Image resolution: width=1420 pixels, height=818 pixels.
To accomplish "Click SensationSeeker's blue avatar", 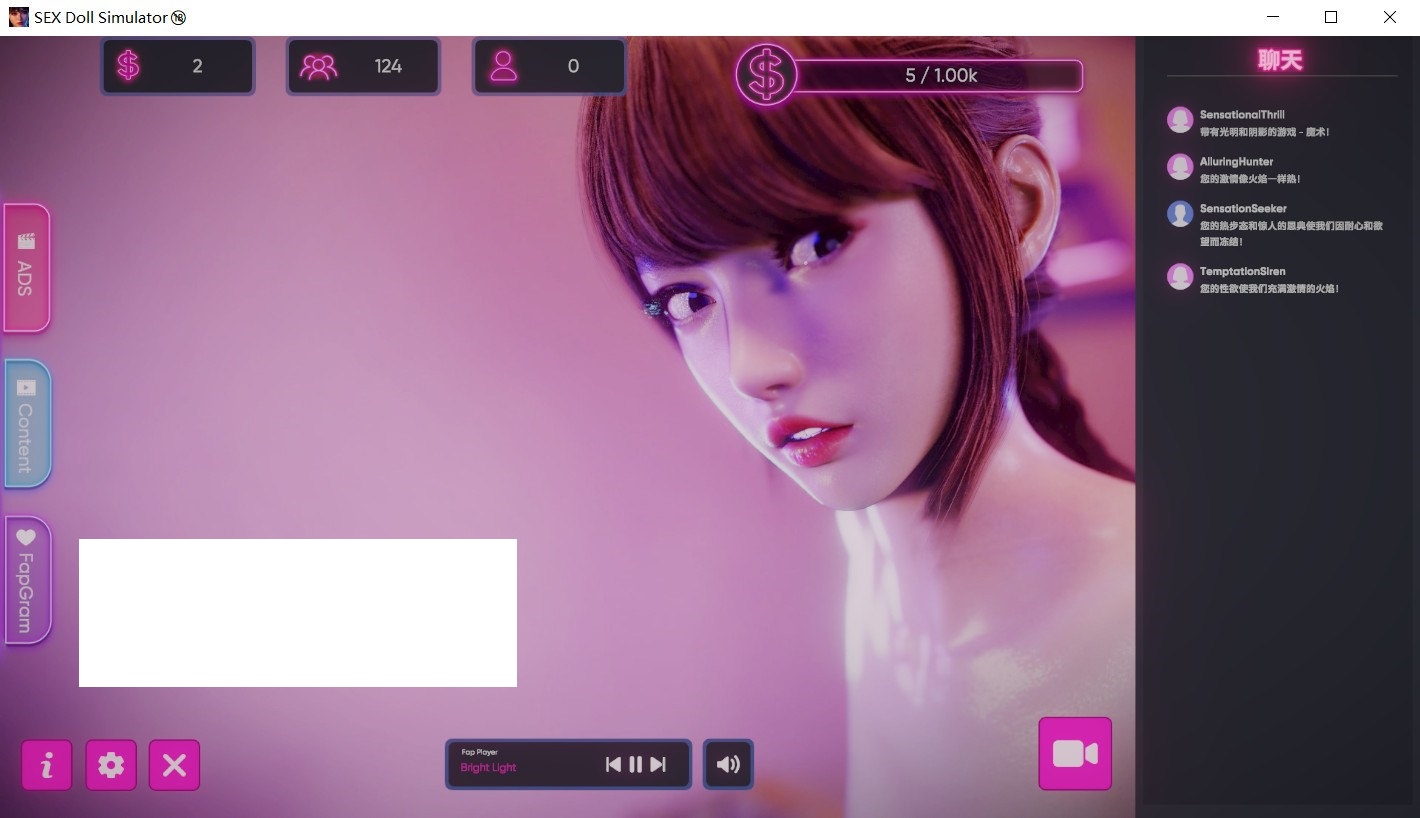I will tap(1180, 214).
